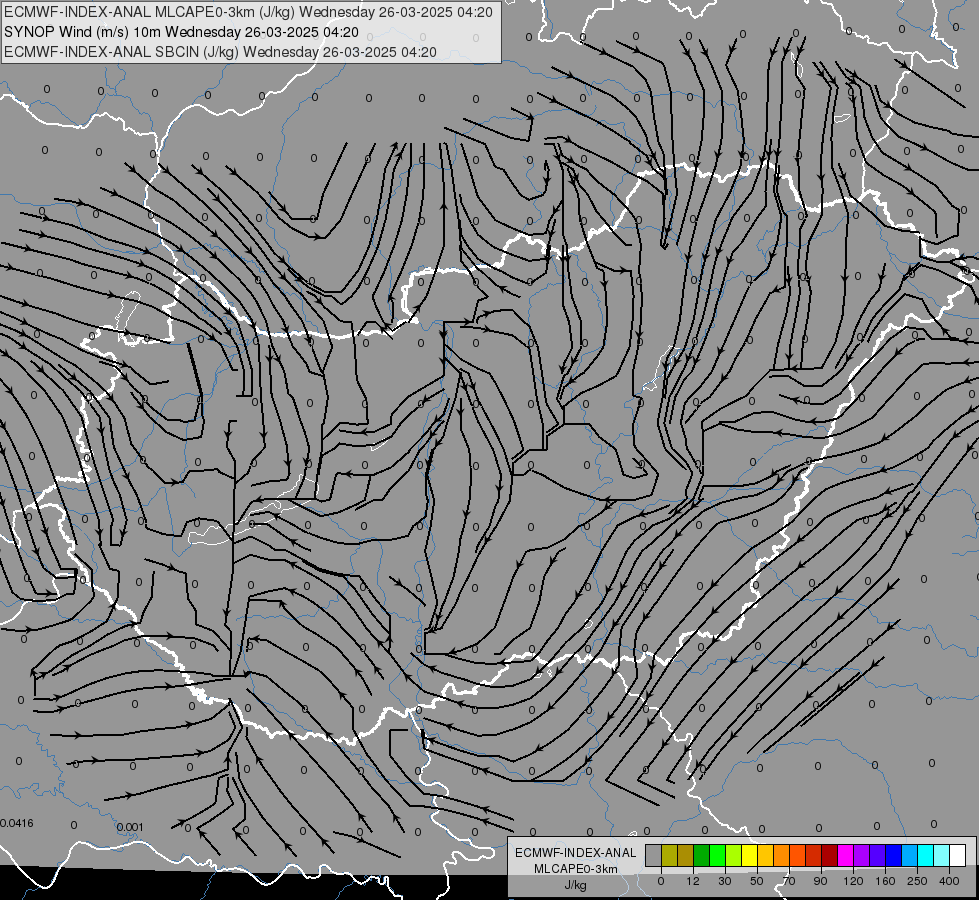Click the magenta legend swatch

click(845, 855)
